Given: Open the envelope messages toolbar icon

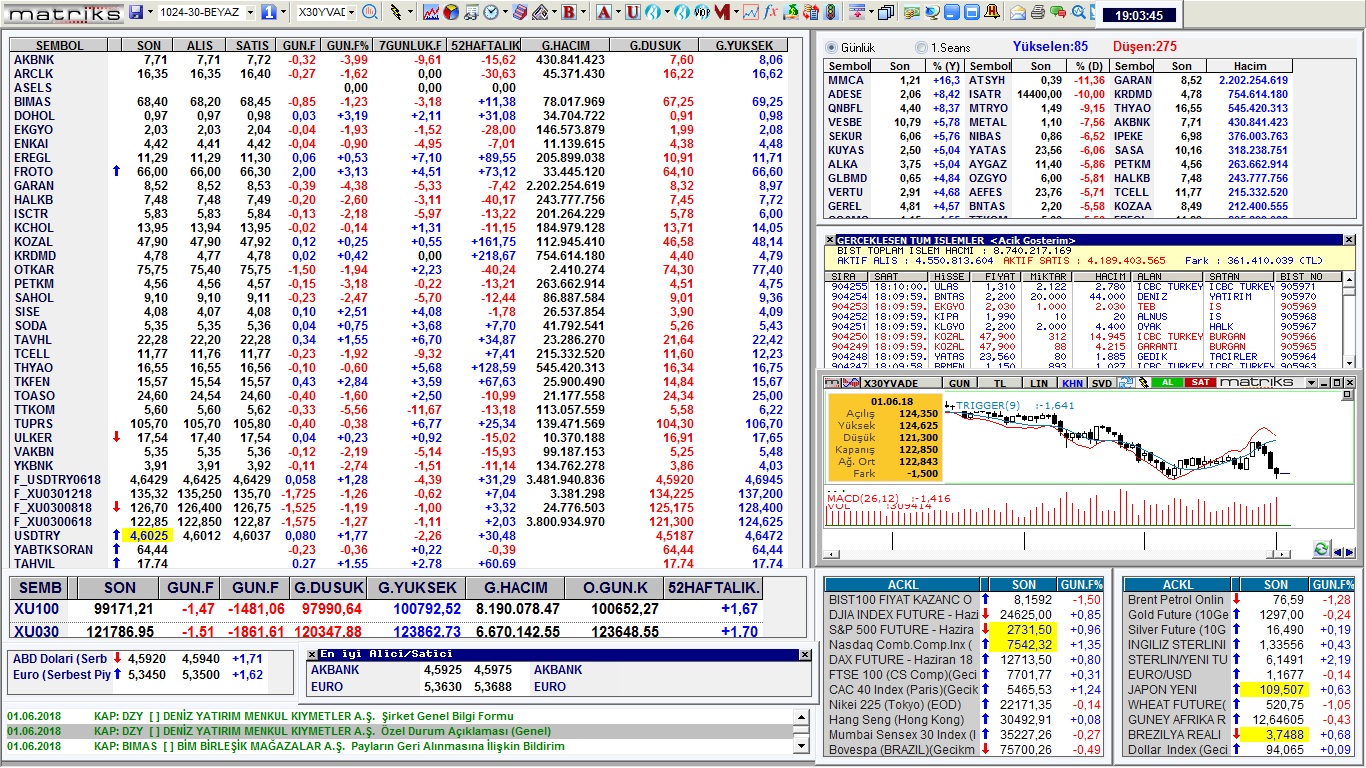Looking at the screenshot, I should point(1017,12).
